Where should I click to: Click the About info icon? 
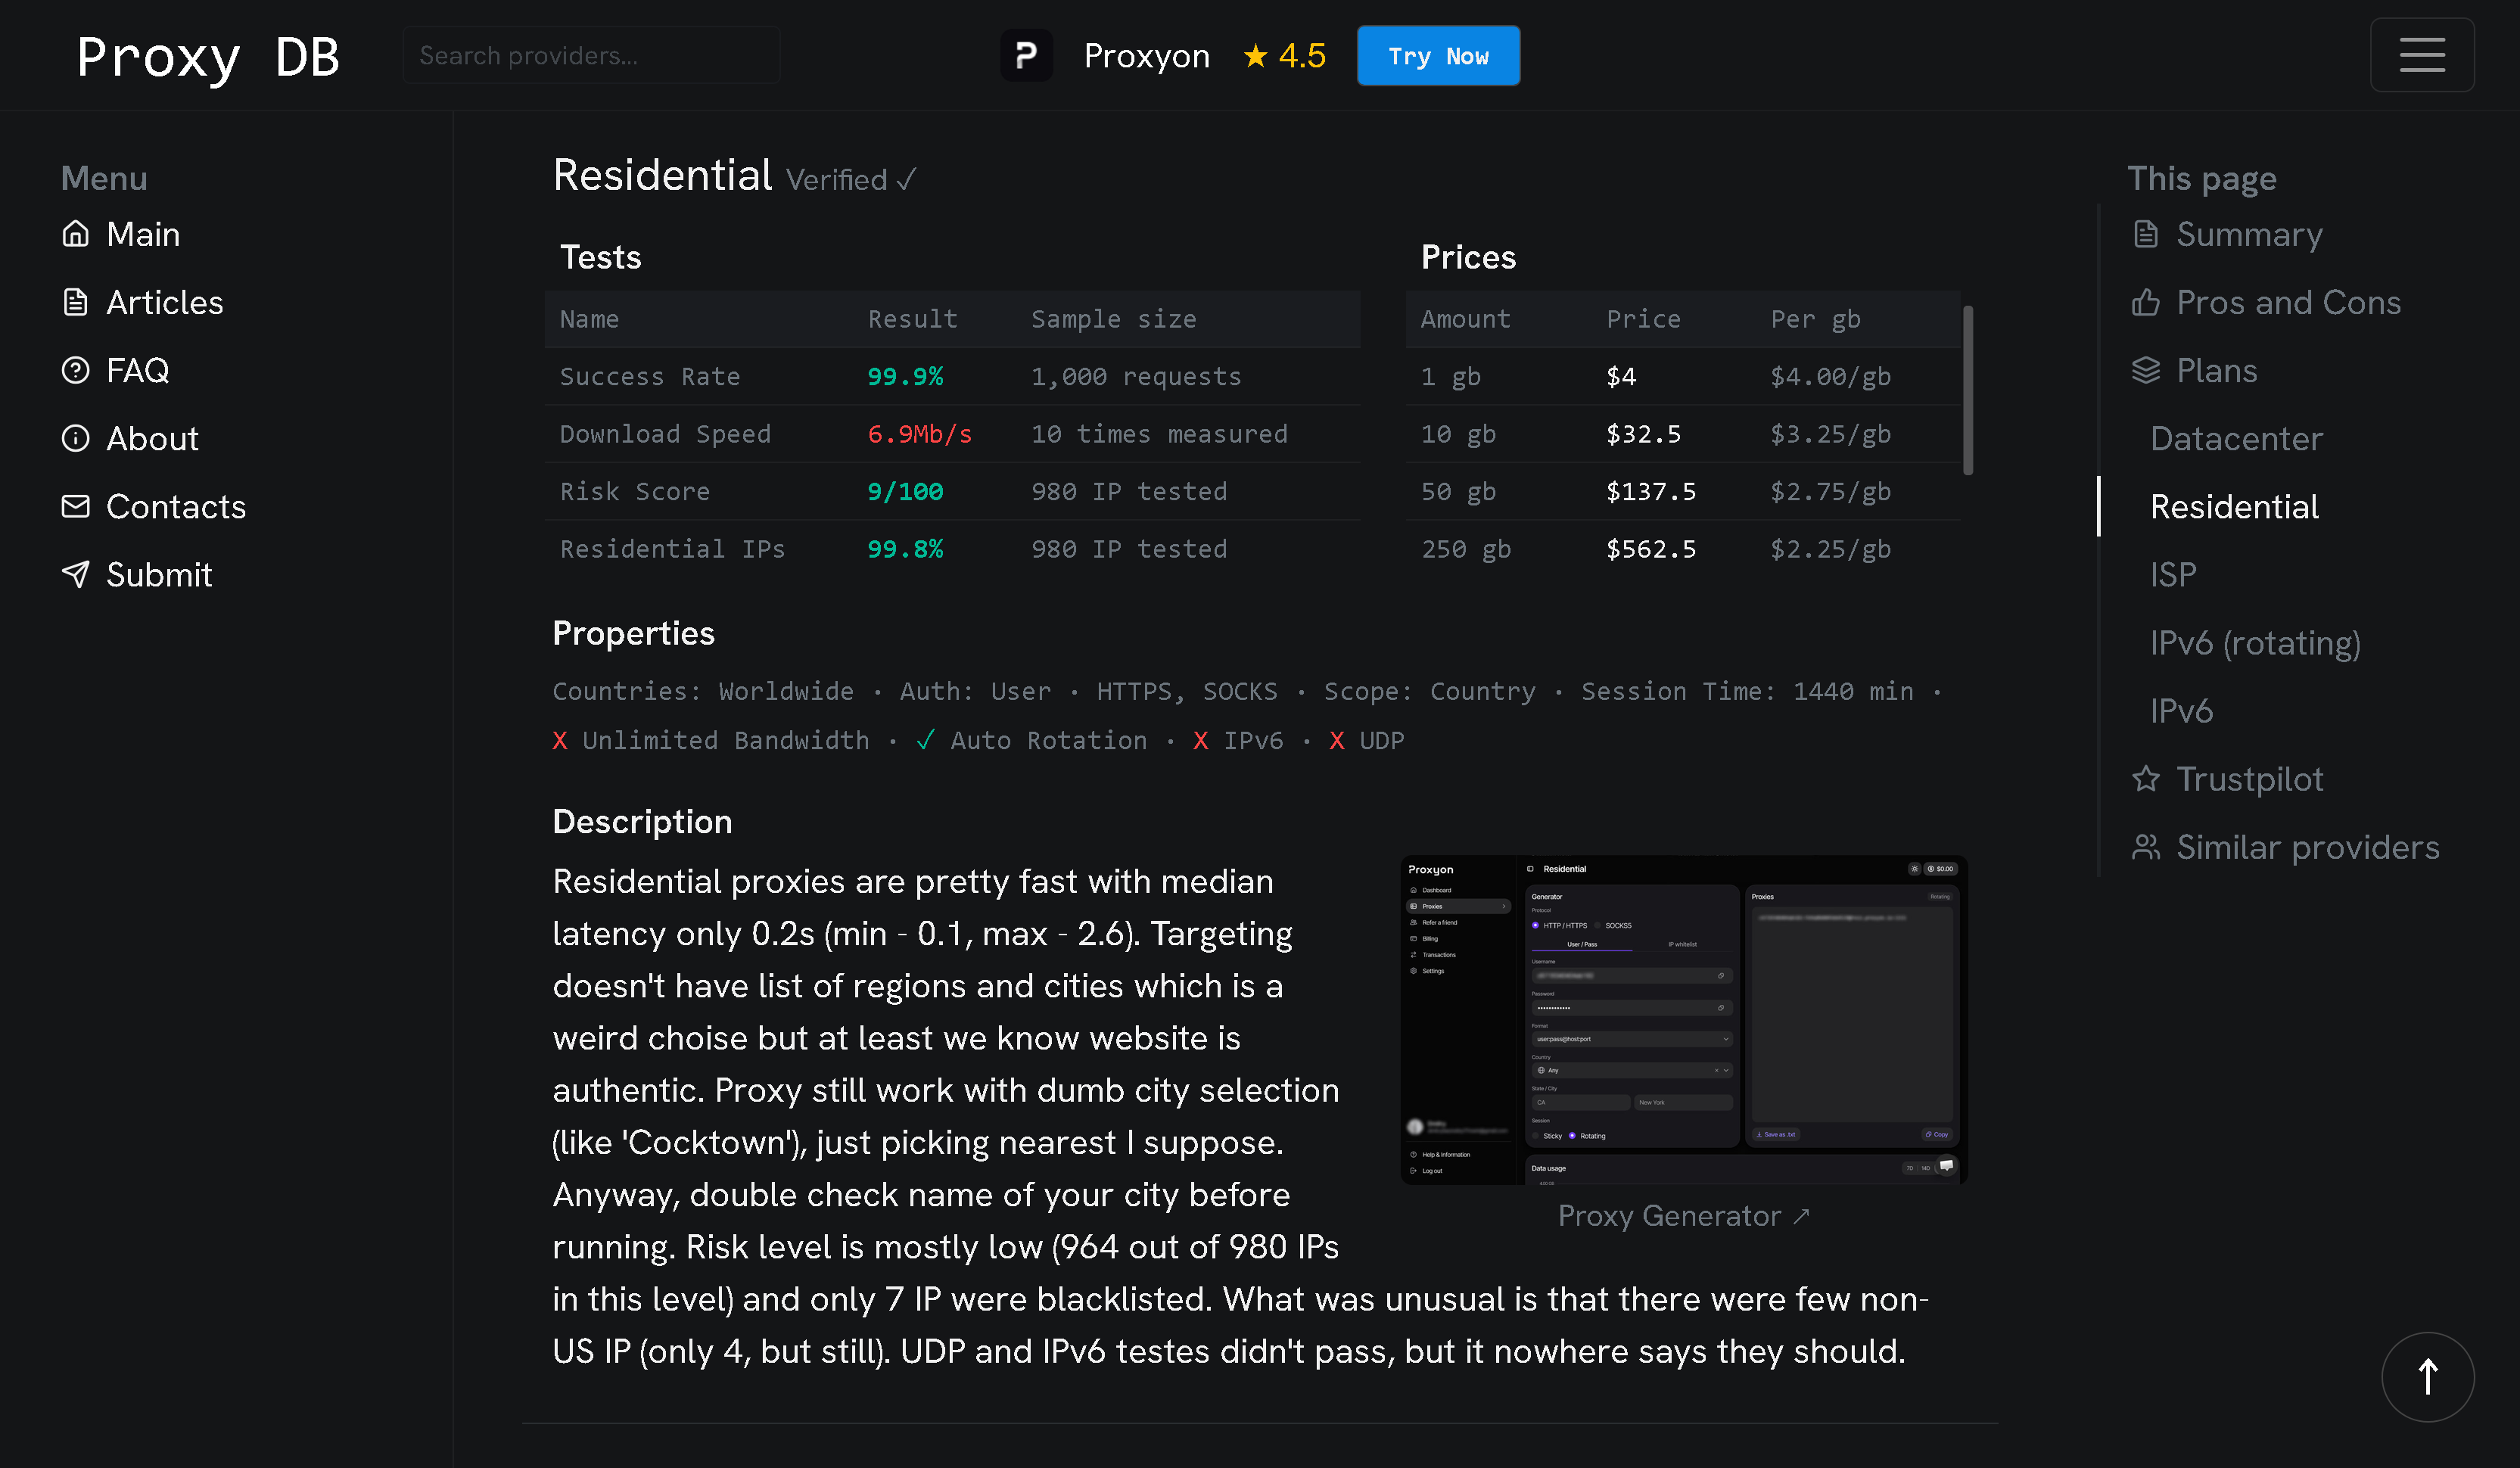click(x=76, y=438)
